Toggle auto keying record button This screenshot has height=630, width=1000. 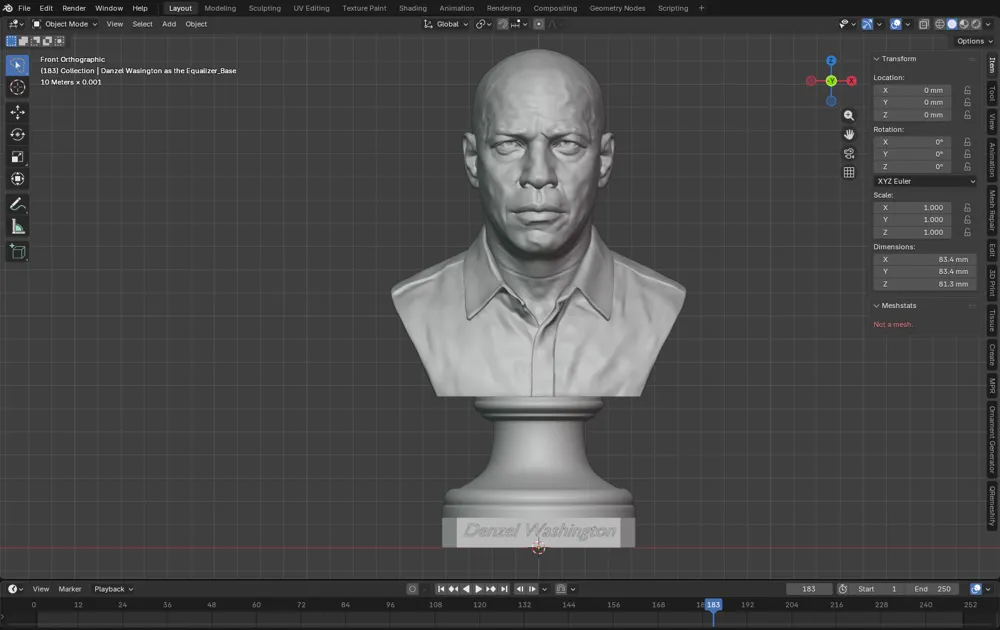(x=412, y=589)
